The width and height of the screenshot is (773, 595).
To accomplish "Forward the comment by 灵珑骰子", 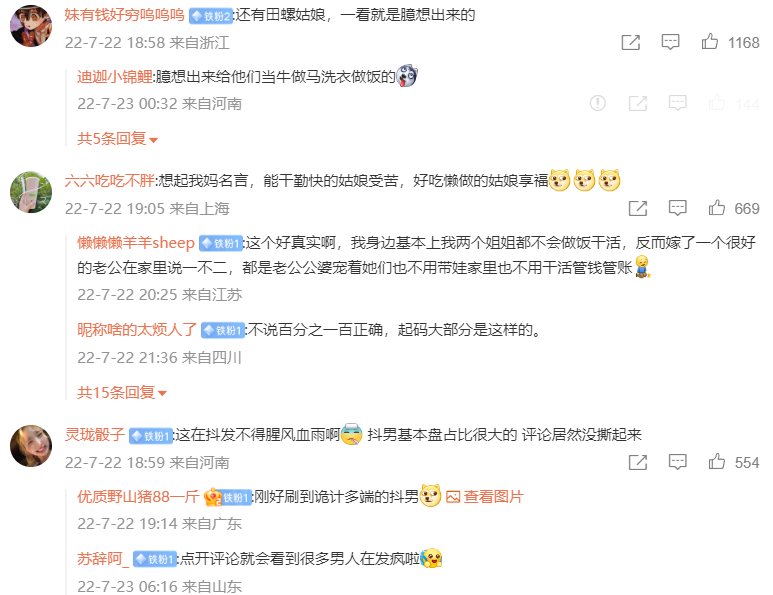I will tap(637, 462).
